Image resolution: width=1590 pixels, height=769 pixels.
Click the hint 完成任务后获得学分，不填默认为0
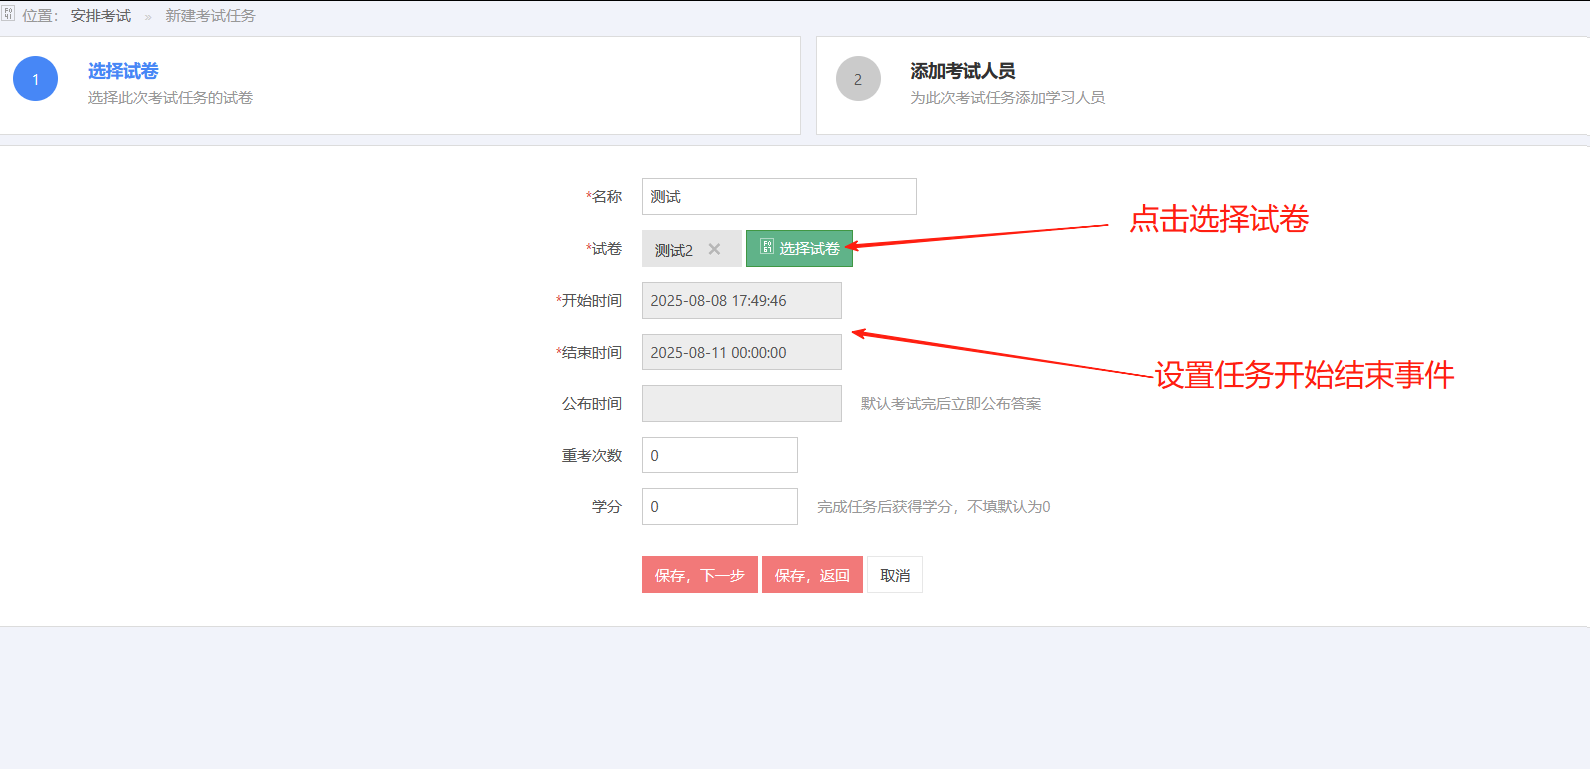coord(934,507)
